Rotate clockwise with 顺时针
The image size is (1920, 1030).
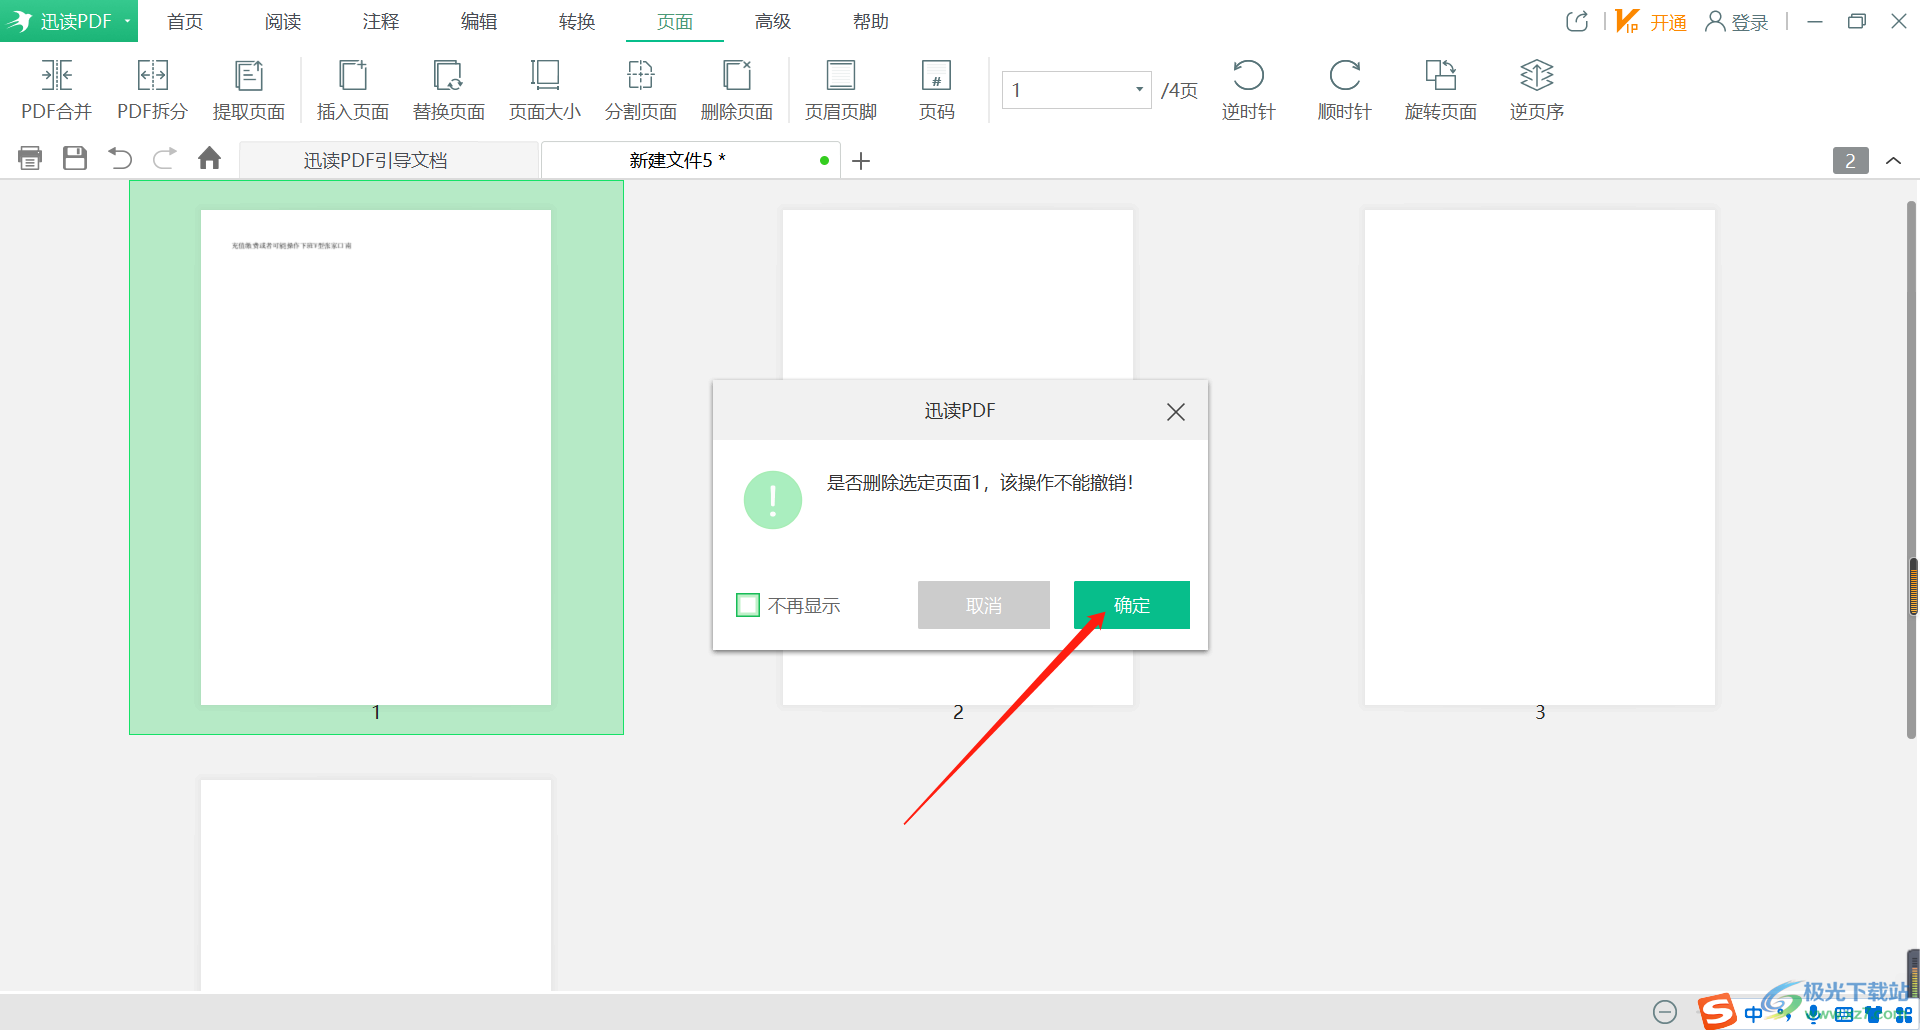coord(1344,90)
